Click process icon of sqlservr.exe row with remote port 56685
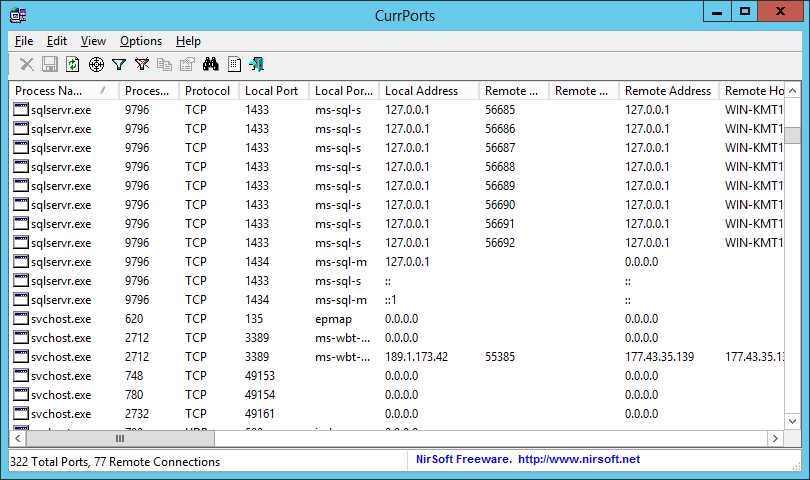 tap(21, 110)
